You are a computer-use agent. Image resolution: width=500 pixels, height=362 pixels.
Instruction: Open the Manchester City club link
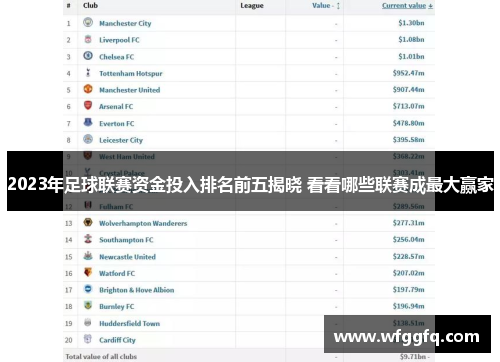125,23
